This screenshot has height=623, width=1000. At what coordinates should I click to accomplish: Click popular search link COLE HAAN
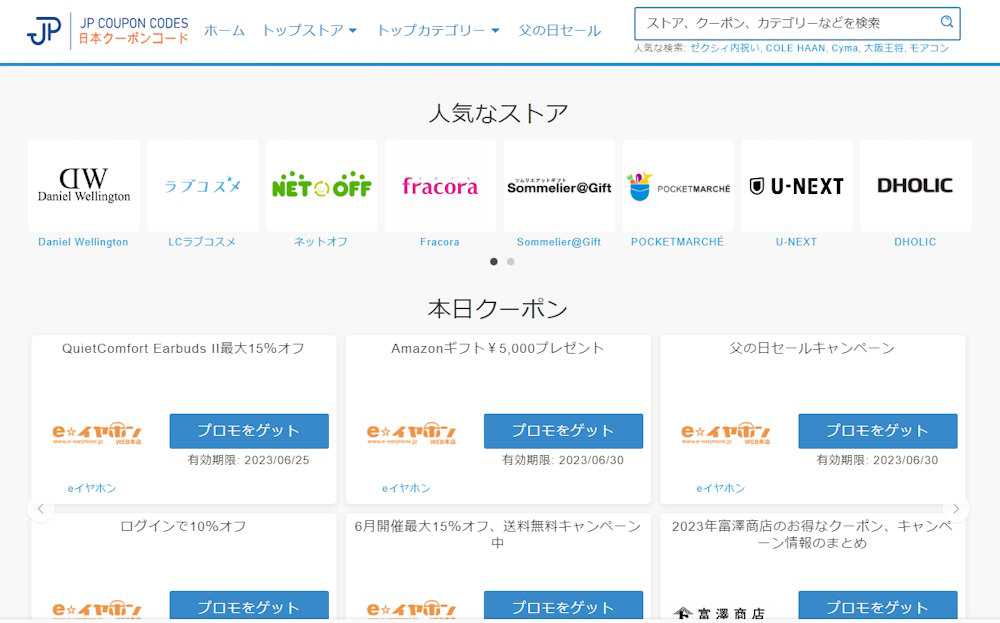click(x=795, y=48)
